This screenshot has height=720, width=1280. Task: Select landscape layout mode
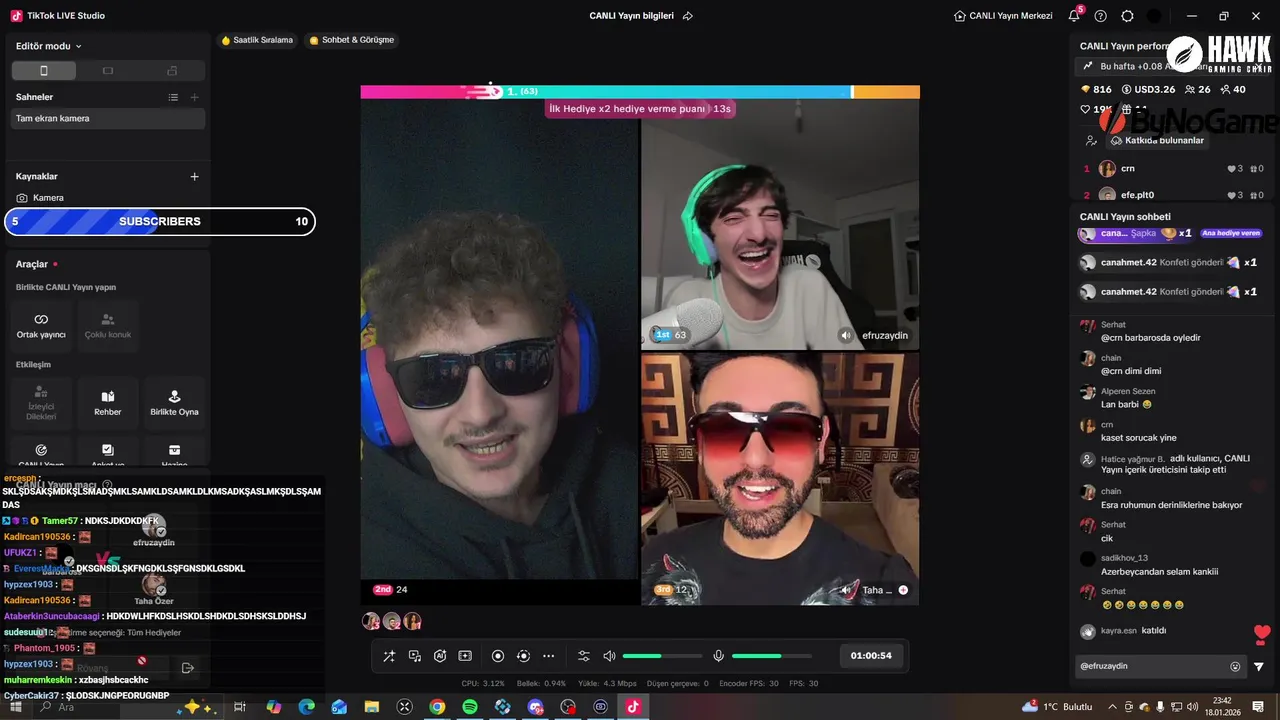[x=108, y=71]
